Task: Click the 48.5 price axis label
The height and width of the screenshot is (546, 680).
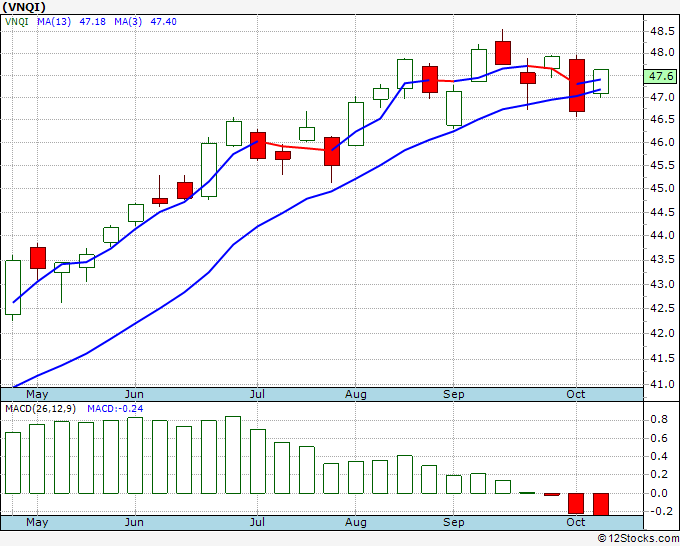Action: coord(662,32)
